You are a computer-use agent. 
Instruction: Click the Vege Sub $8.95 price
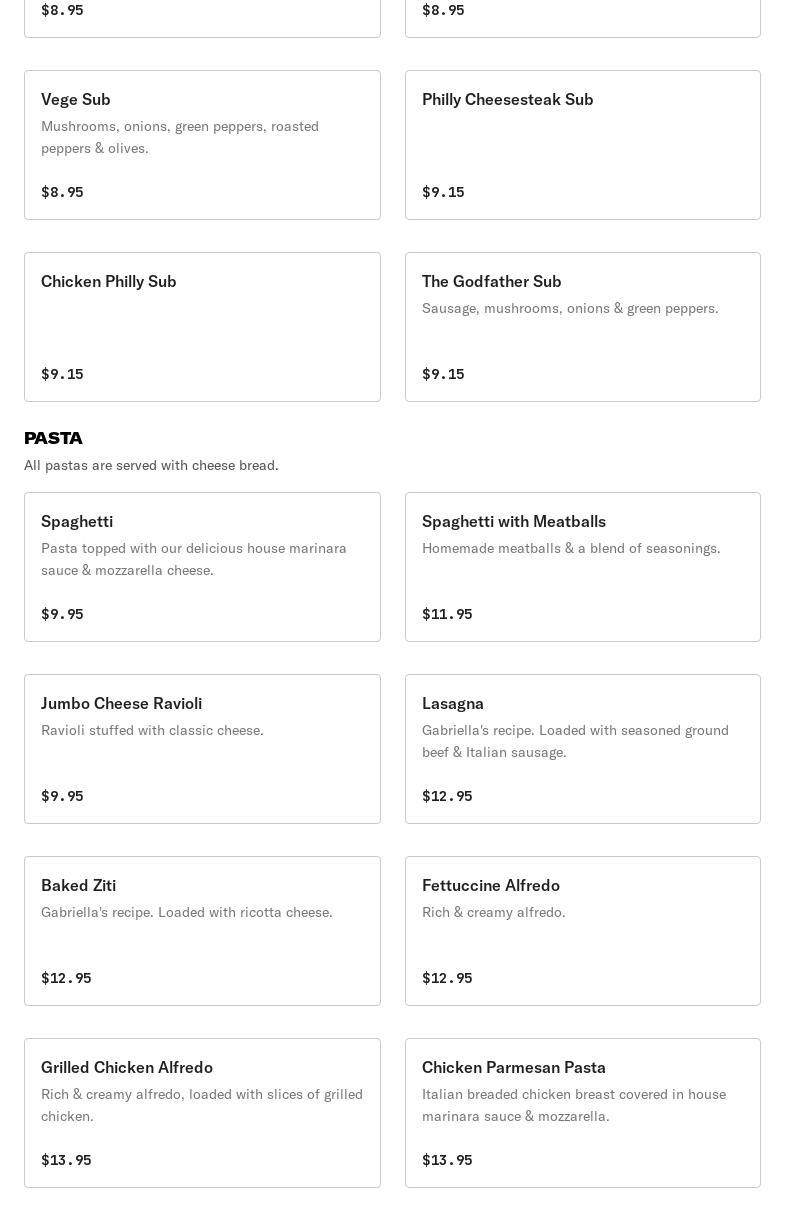click(x=62, y=192)
